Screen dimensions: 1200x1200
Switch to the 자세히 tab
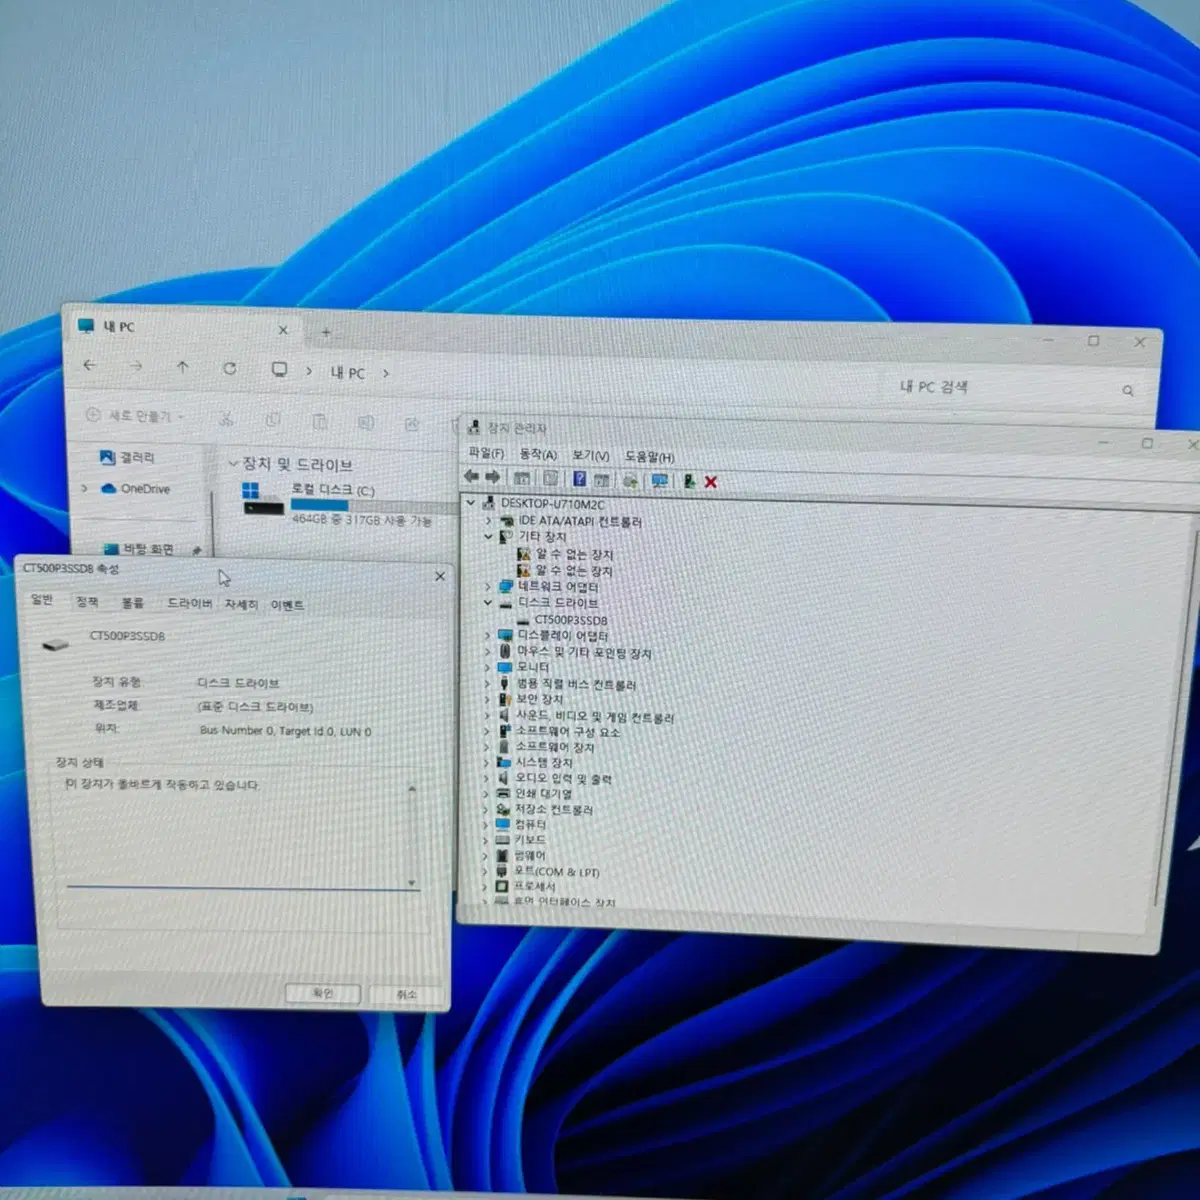click(241, 604)
